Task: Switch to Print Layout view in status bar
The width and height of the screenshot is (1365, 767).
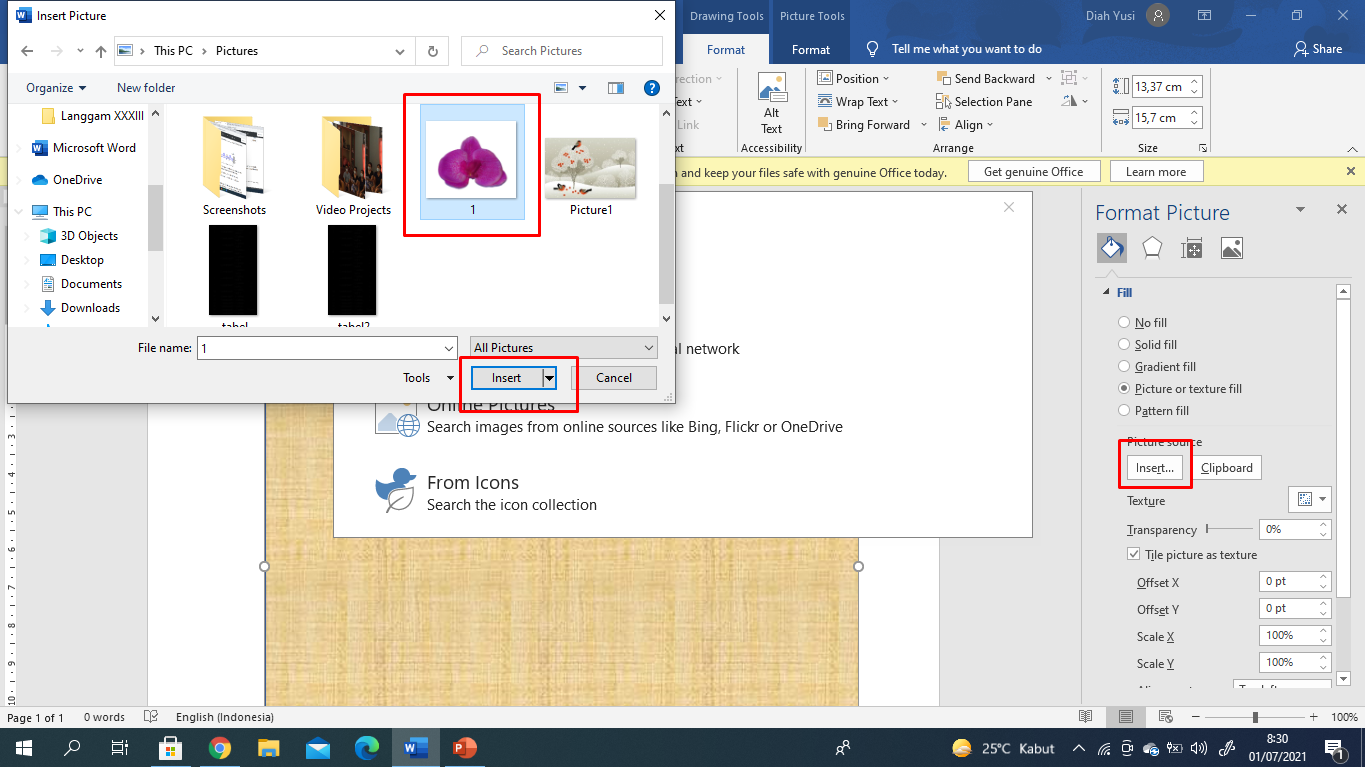Action: point(1126,717)
